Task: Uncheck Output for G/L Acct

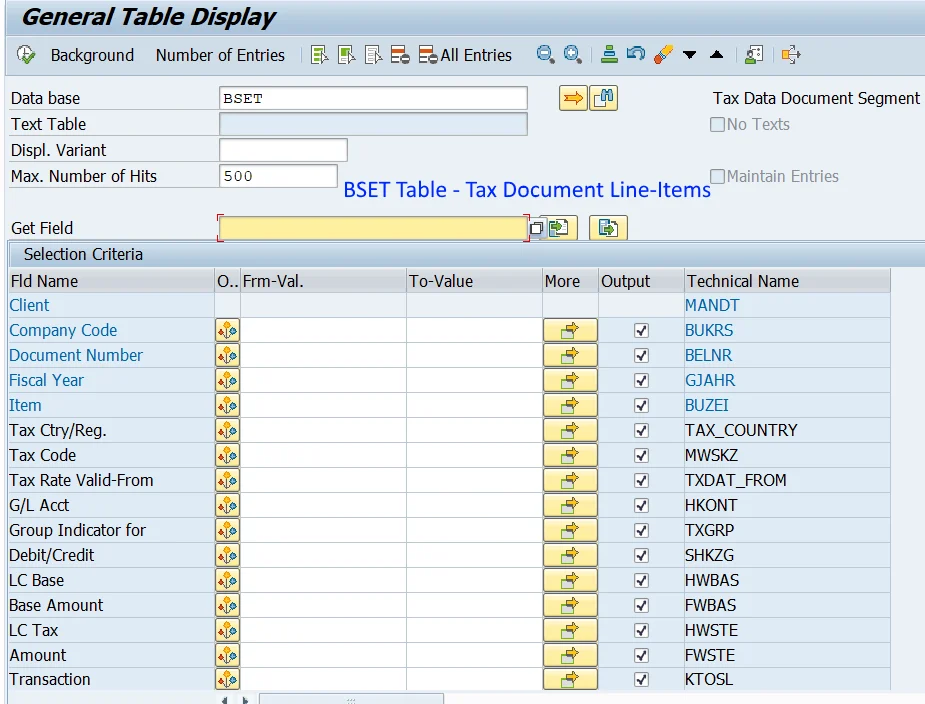Action: tap(641, 506)
